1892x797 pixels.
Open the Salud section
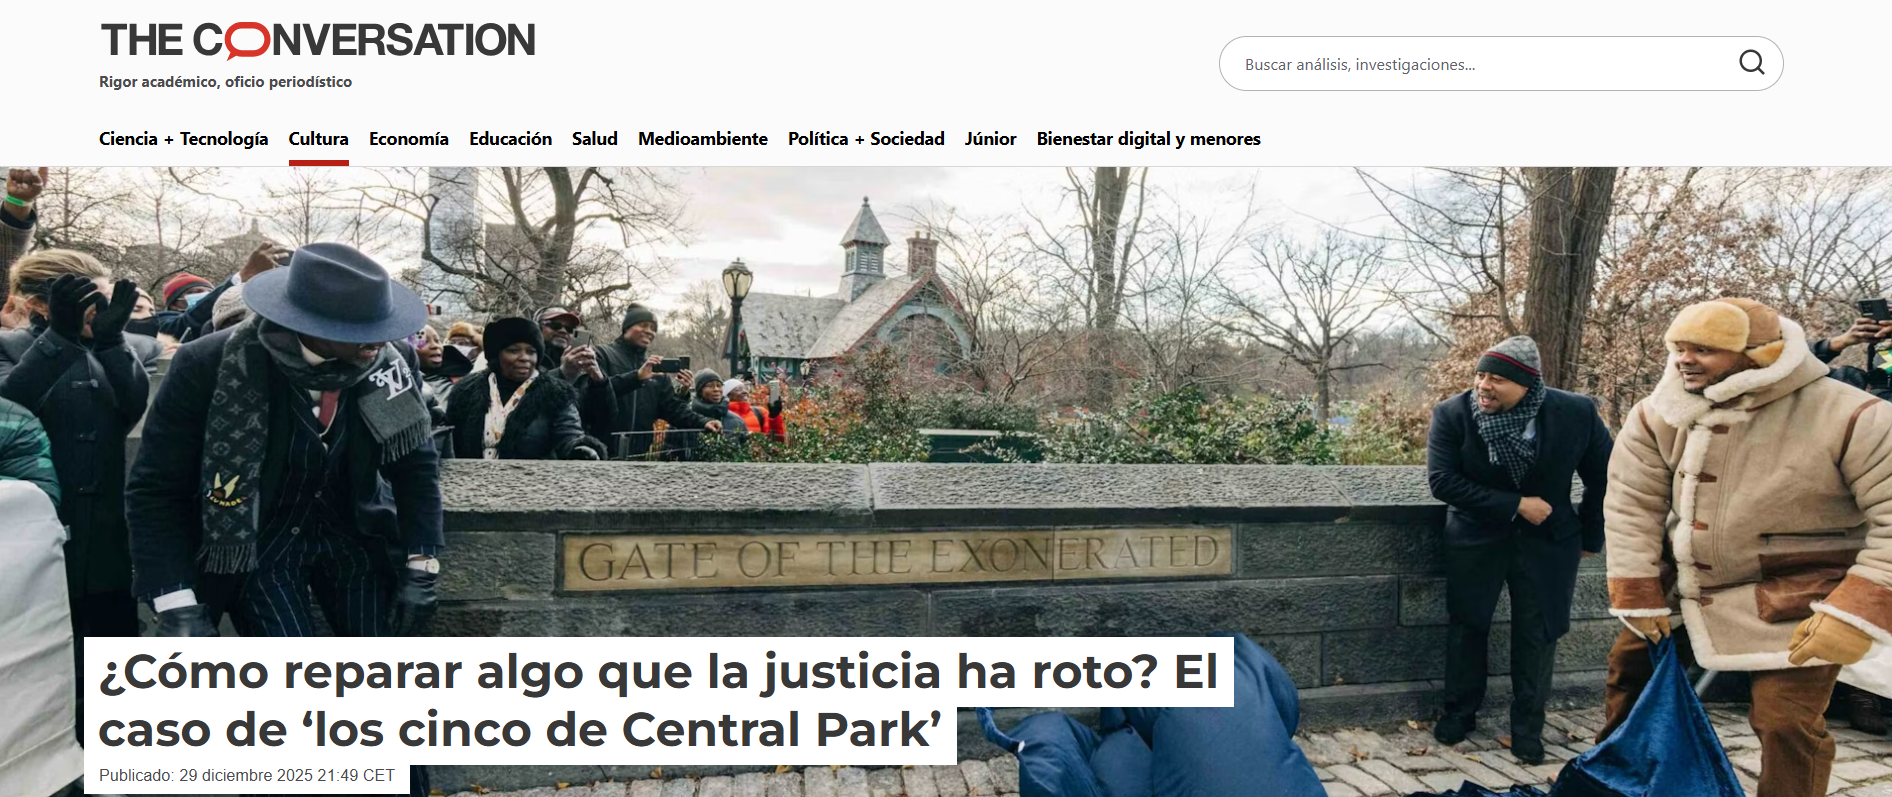[594, 139]
